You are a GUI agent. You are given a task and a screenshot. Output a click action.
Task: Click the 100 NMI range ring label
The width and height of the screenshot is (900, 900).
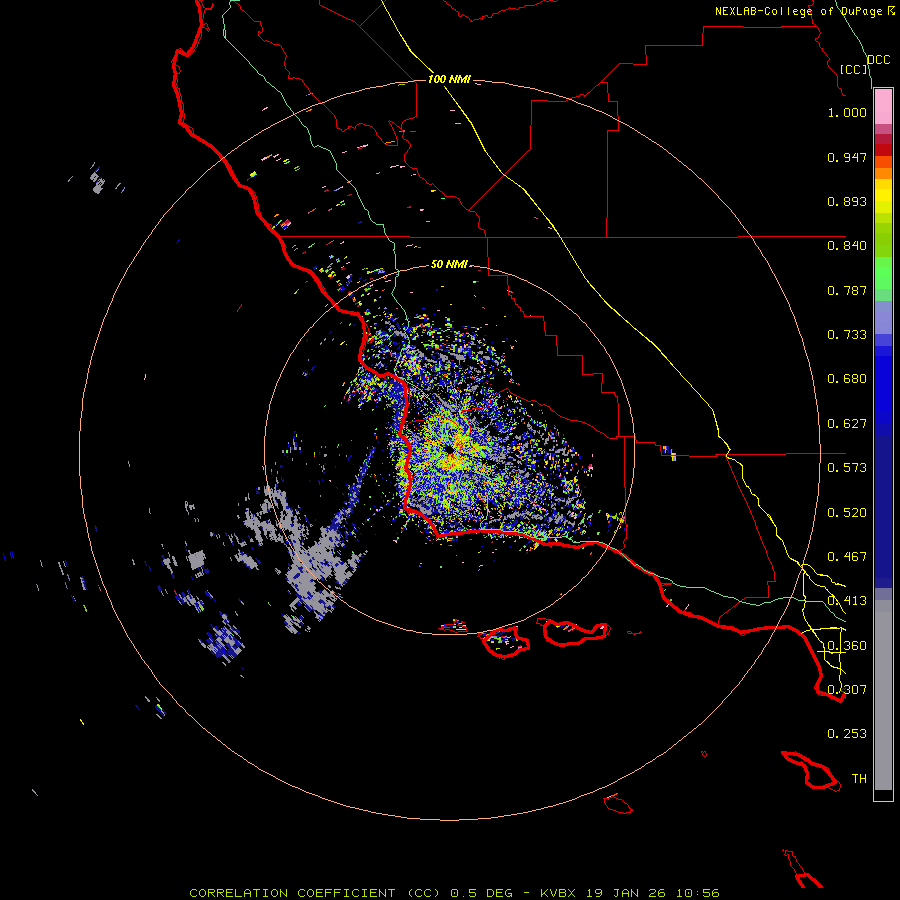pyautogui.click(x=449, y=79)
